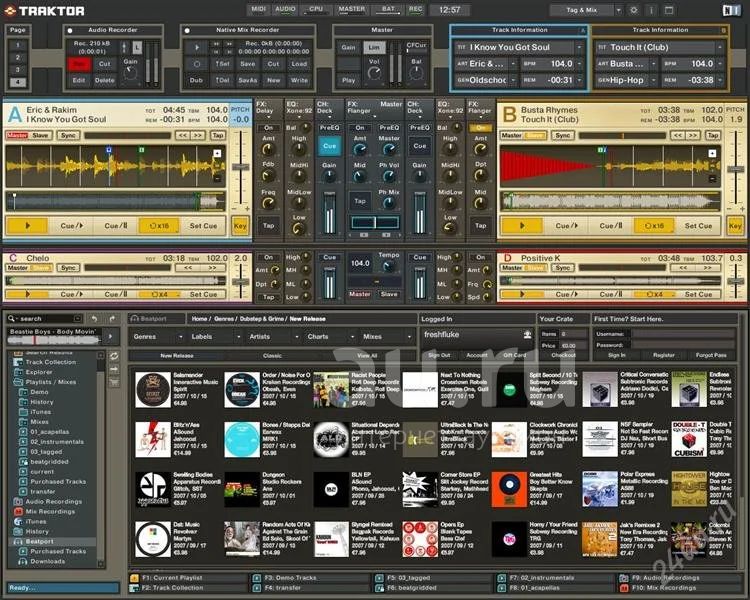Open the Salamander release thumbnail

click(x=153, y=390)
